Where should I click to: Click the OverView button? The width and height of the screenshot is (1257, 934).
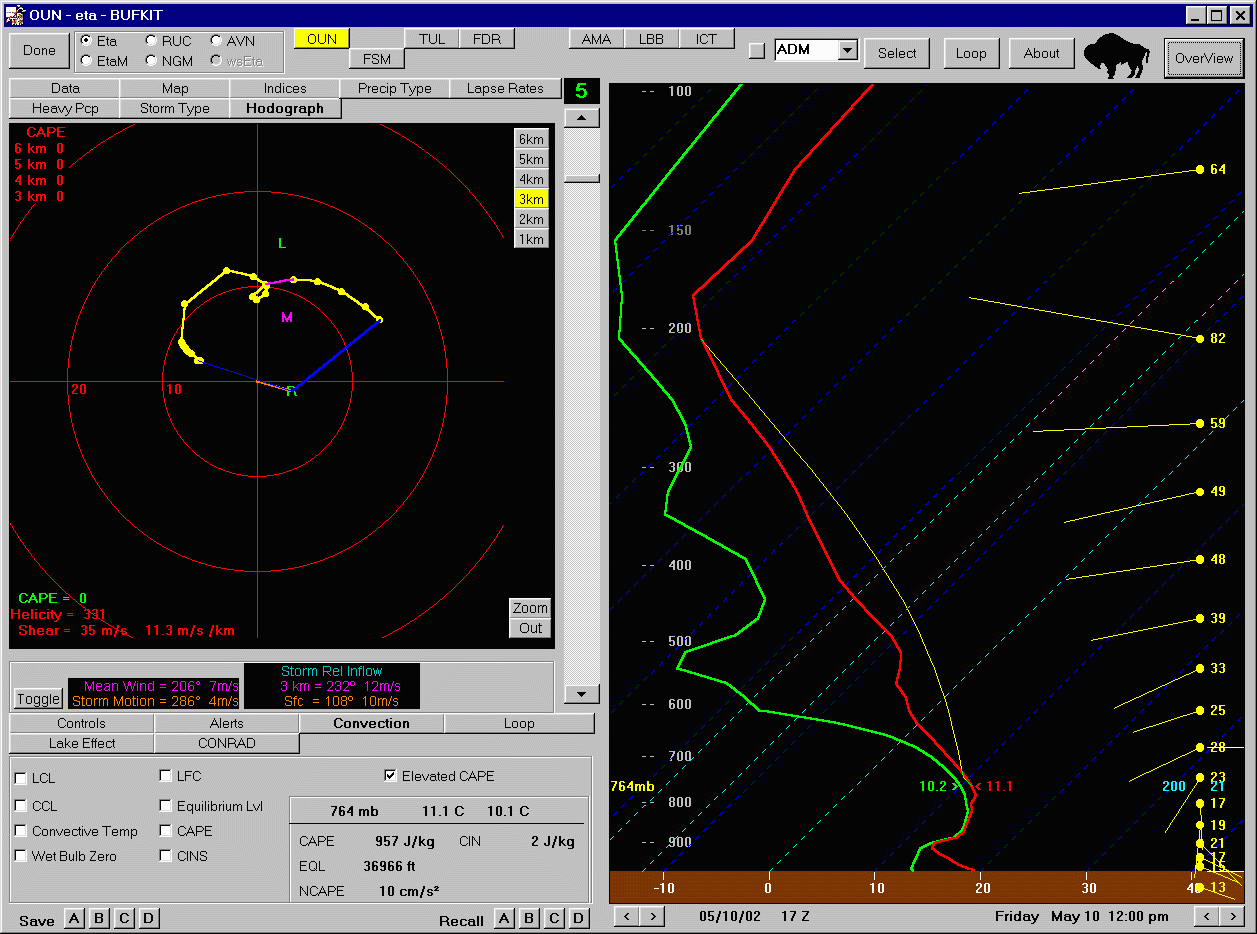click(x=1204, y=58)
